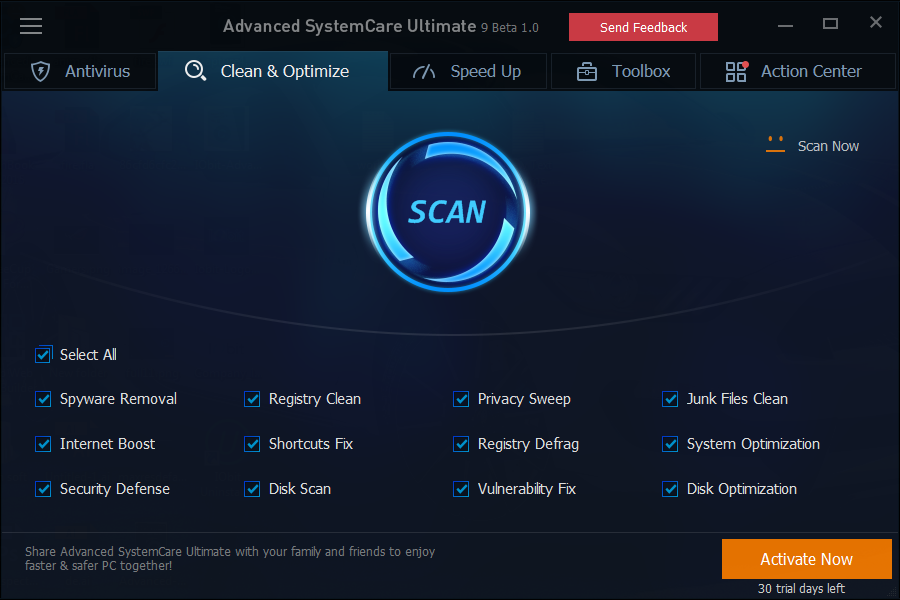Click the Antivirus shield icon

click(40, 72)
